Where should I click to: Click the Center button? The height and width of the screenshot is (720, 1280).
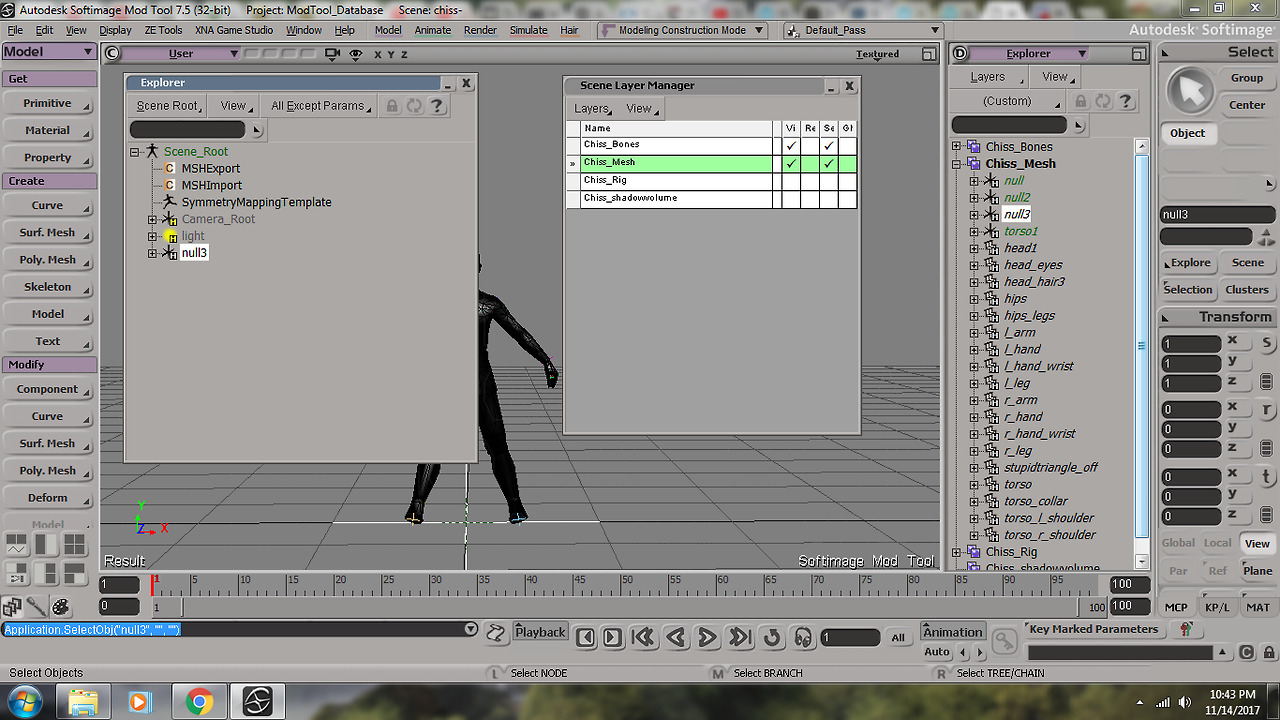[x=1247, y=105]
